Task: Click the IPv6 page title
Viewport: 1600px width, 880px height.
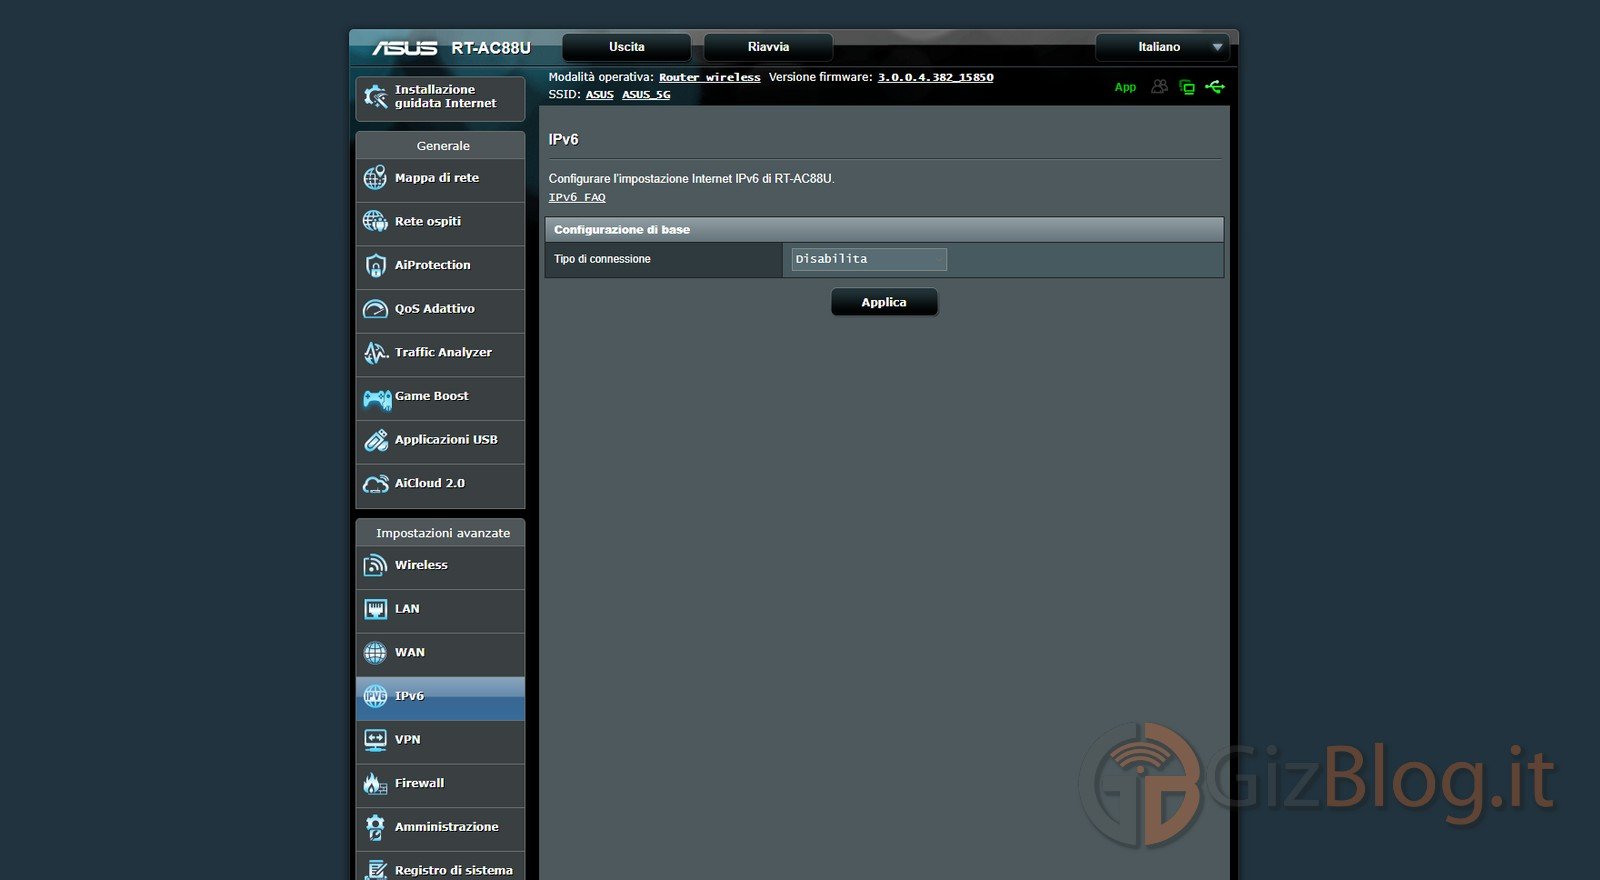Action: (x=563, y=140)
